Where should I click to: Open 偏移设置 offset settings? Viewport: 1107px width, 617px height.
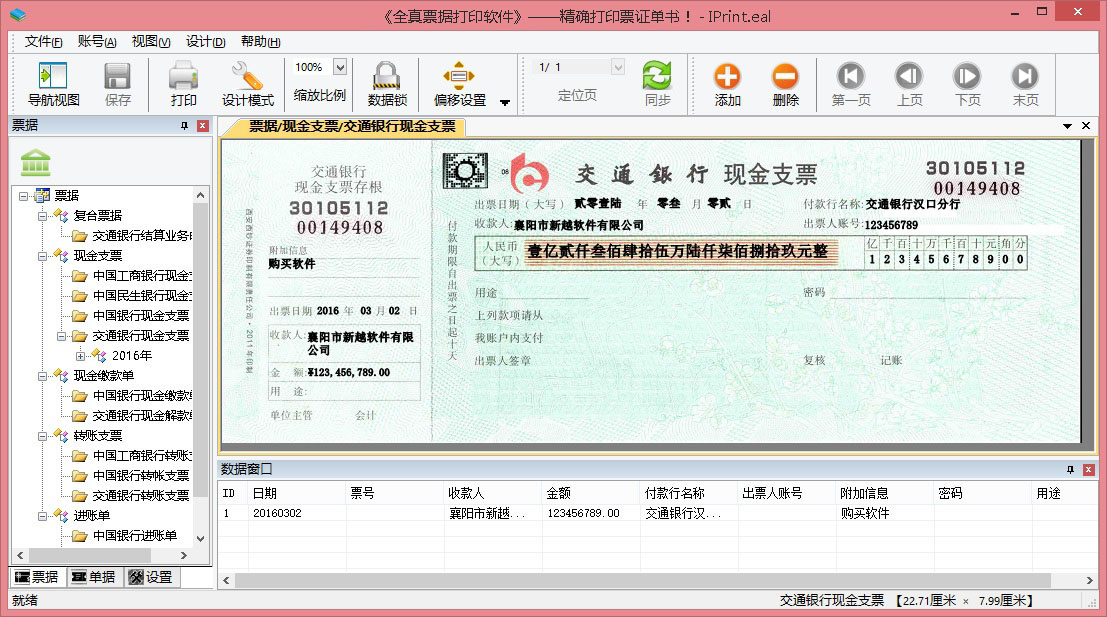[x=460, y=84]
